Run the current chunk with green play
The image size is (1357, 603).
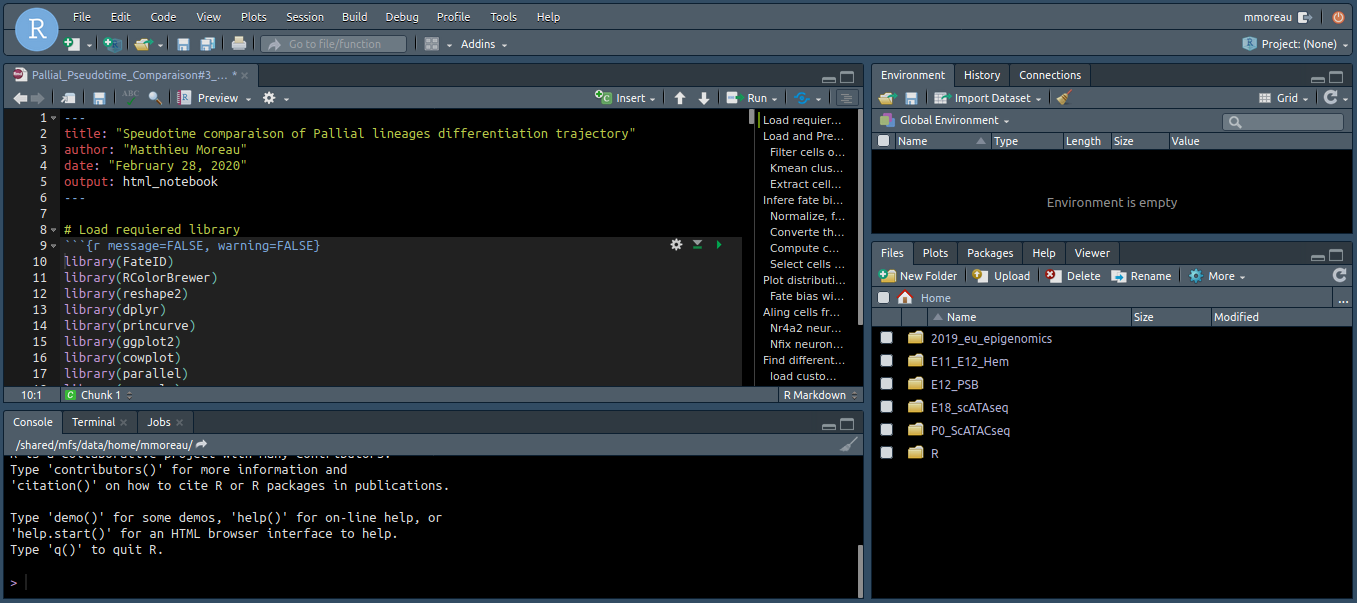click(x=719, y=245)
